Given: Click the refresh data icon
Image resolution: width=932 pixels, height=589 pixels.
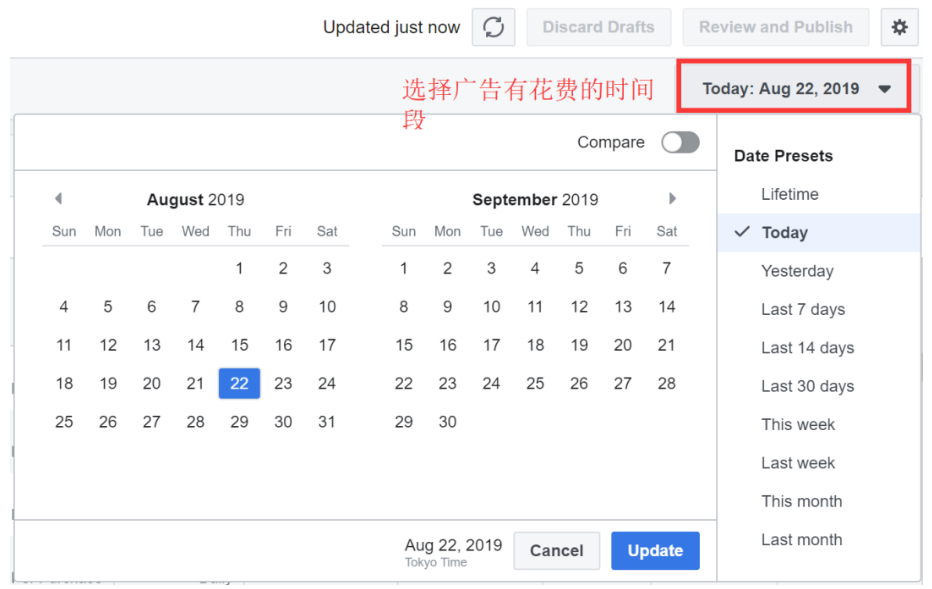Looking at the screenshot, I should pyautogui.click(x=493, y=27).
